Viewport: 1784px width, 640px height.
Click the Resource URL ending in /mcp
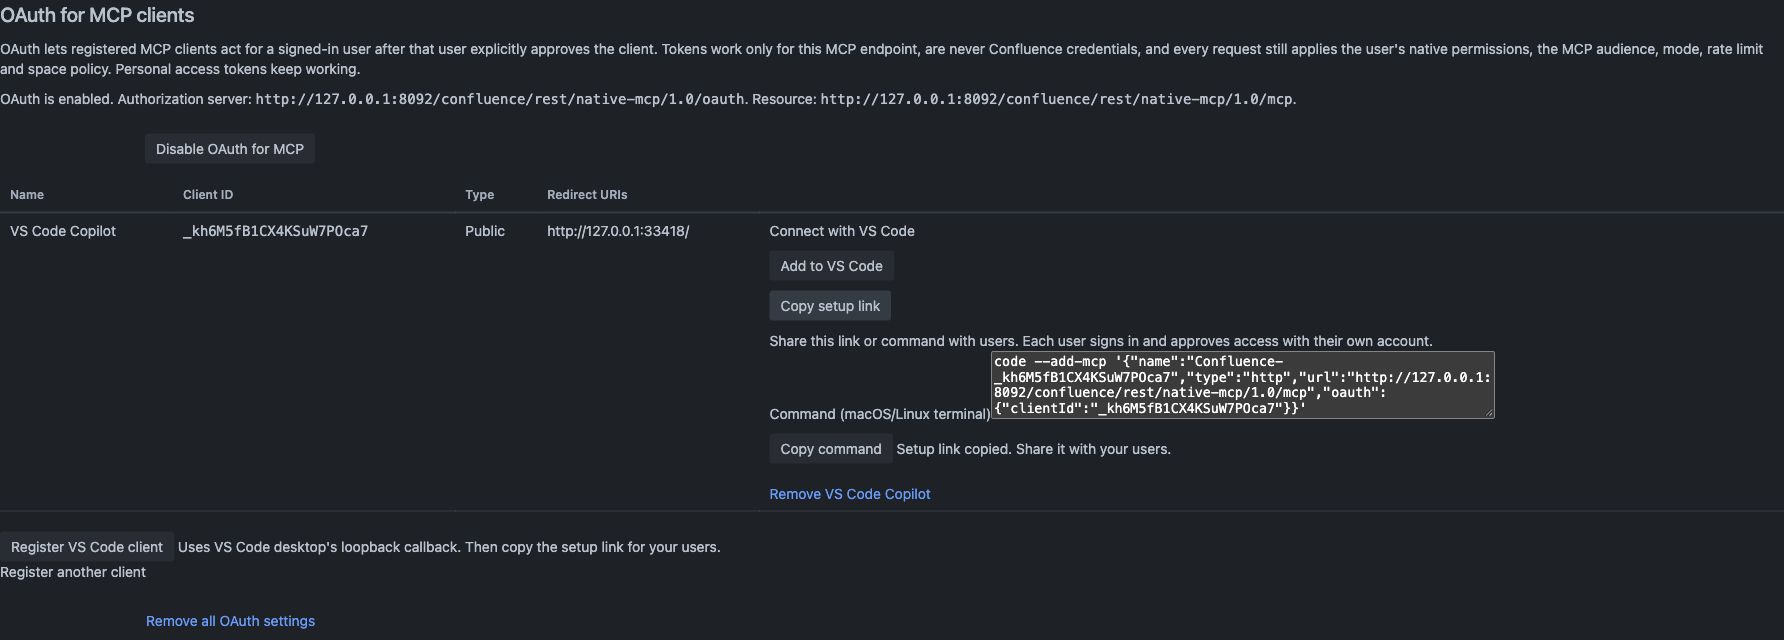click(1056, 99)
